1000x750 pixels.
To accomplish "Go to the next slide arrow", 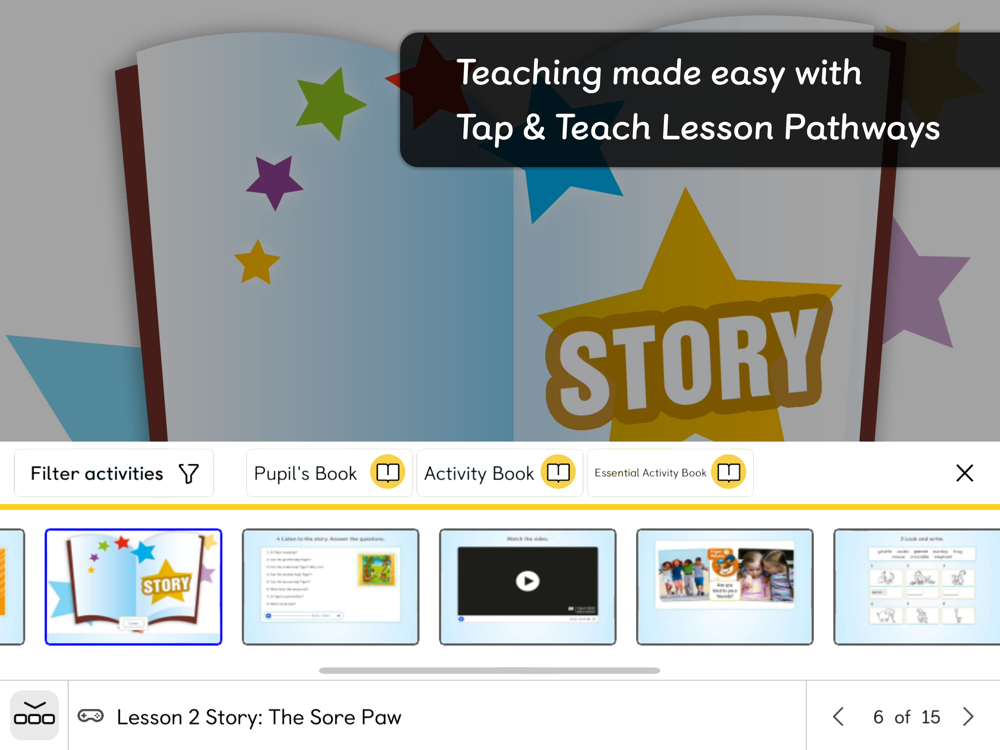I will pos(968,716).
